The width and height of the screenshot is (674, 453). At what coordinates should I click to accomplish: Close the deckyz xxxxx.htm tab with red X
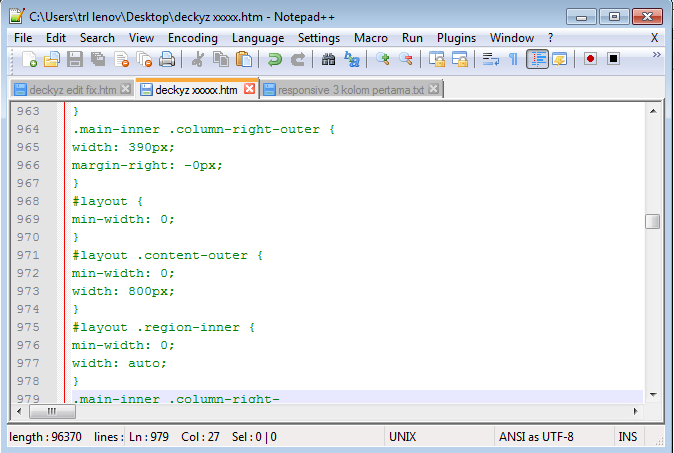(x=249, y=89)
